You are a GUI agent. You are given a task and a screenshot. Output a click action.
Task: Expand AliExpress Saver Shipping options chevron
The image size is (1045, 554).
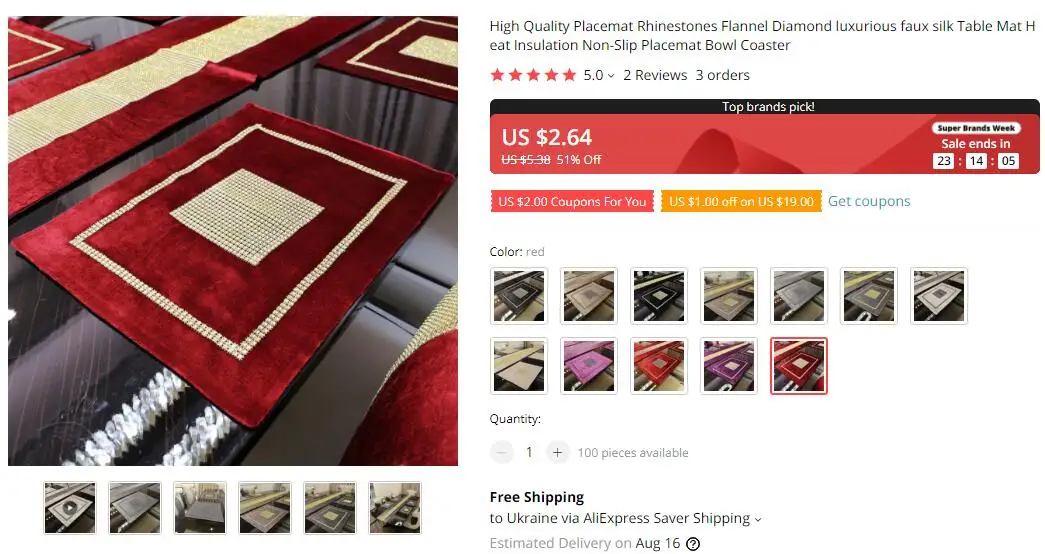(x=758, y=519)
